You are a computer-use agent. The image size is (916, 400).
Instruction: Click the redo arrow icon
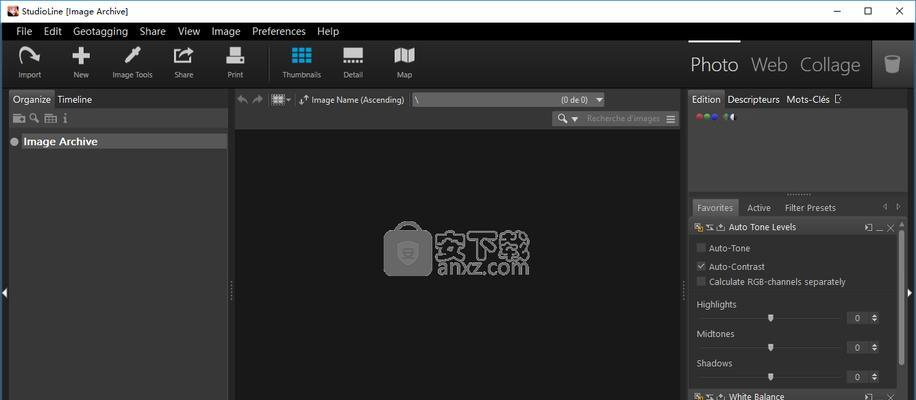[x=257, y=100]
